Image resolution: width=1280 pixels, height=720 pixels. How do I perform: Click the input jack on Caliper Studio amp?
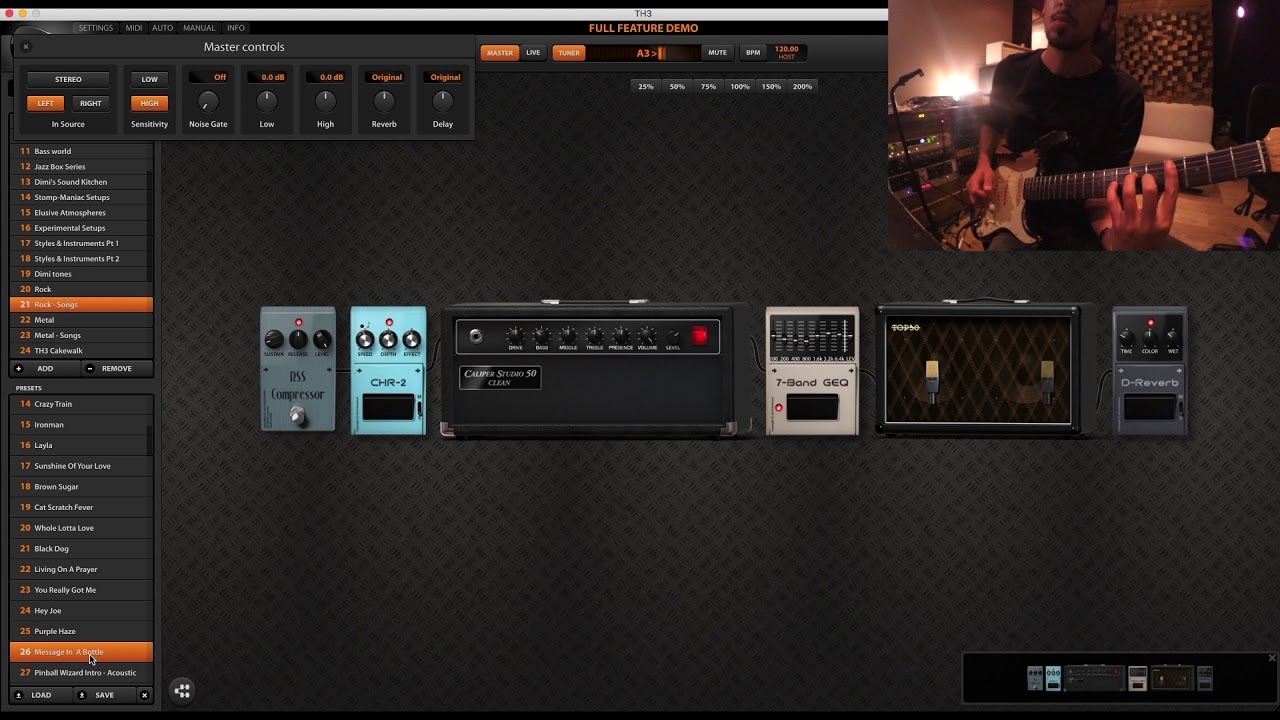click(x=476, y=336)
